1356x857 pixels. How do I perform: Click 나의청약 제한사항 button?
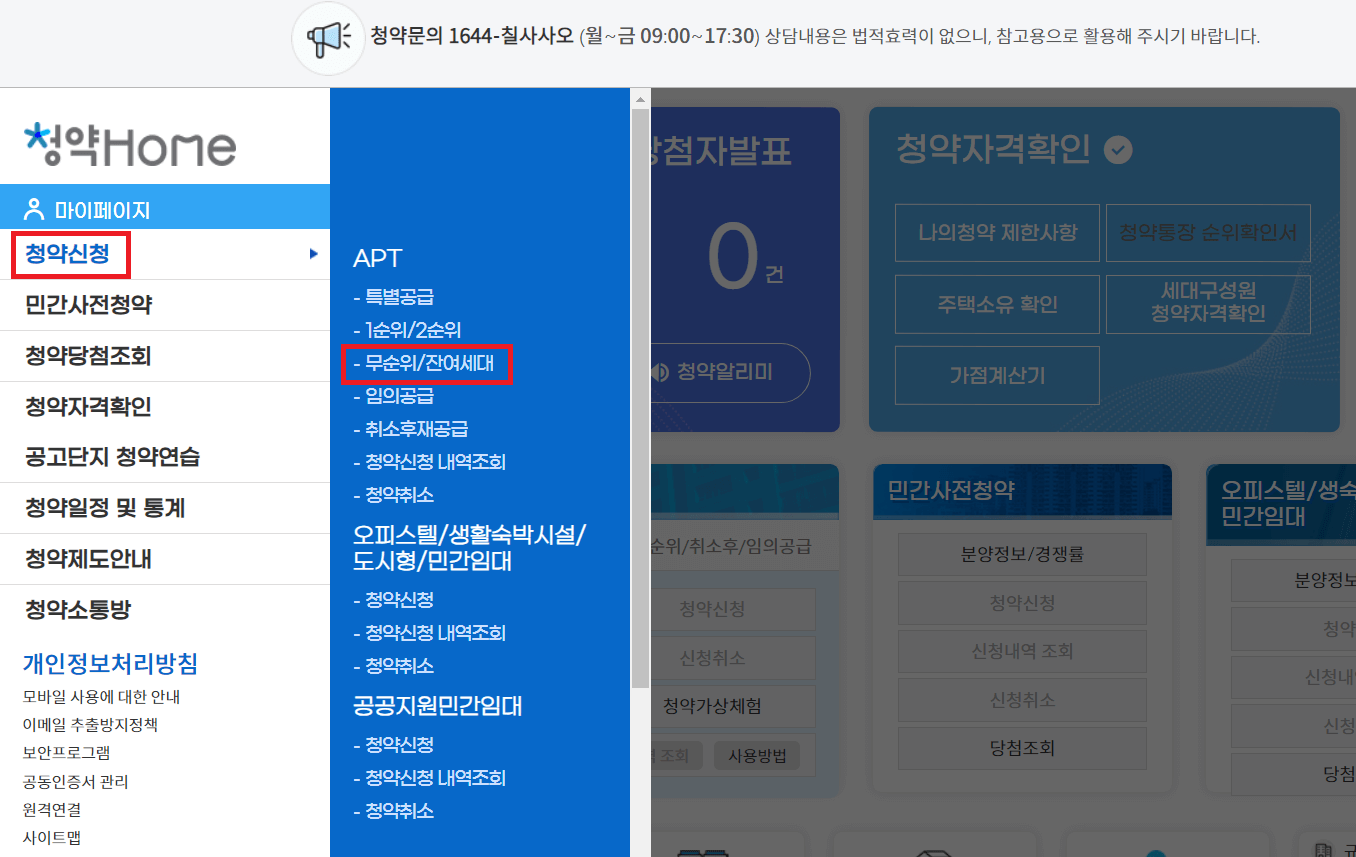pyautogui.click(x=997, y=233)
